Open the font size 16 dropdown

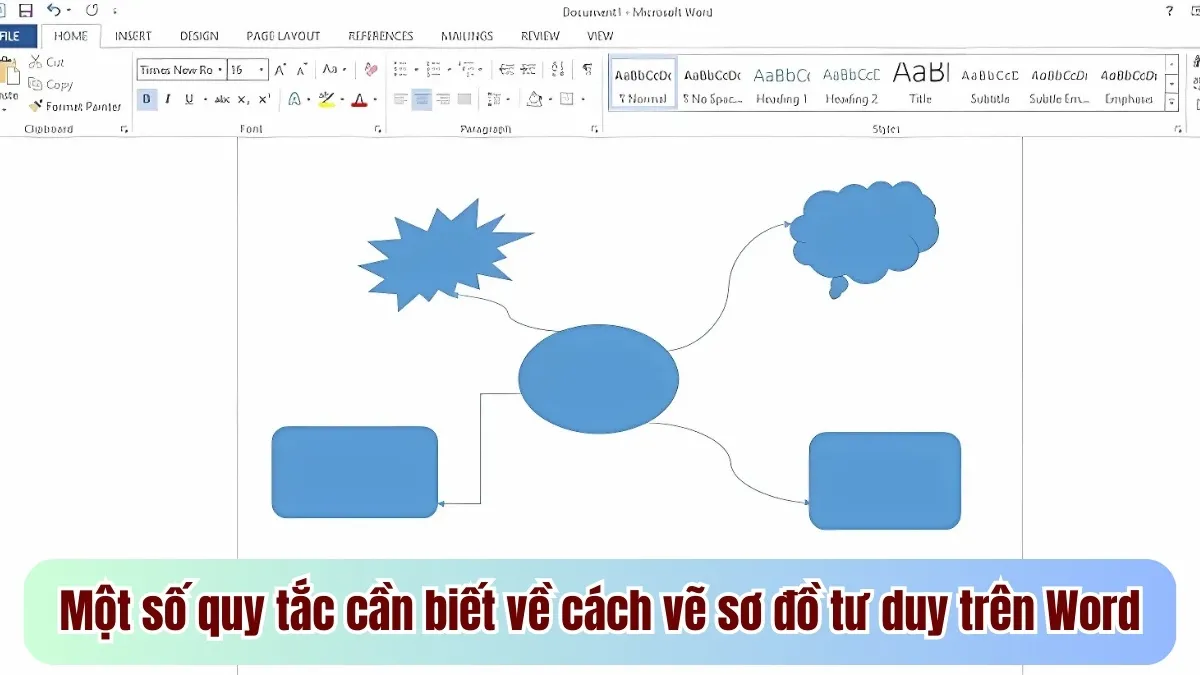point(262,70)
